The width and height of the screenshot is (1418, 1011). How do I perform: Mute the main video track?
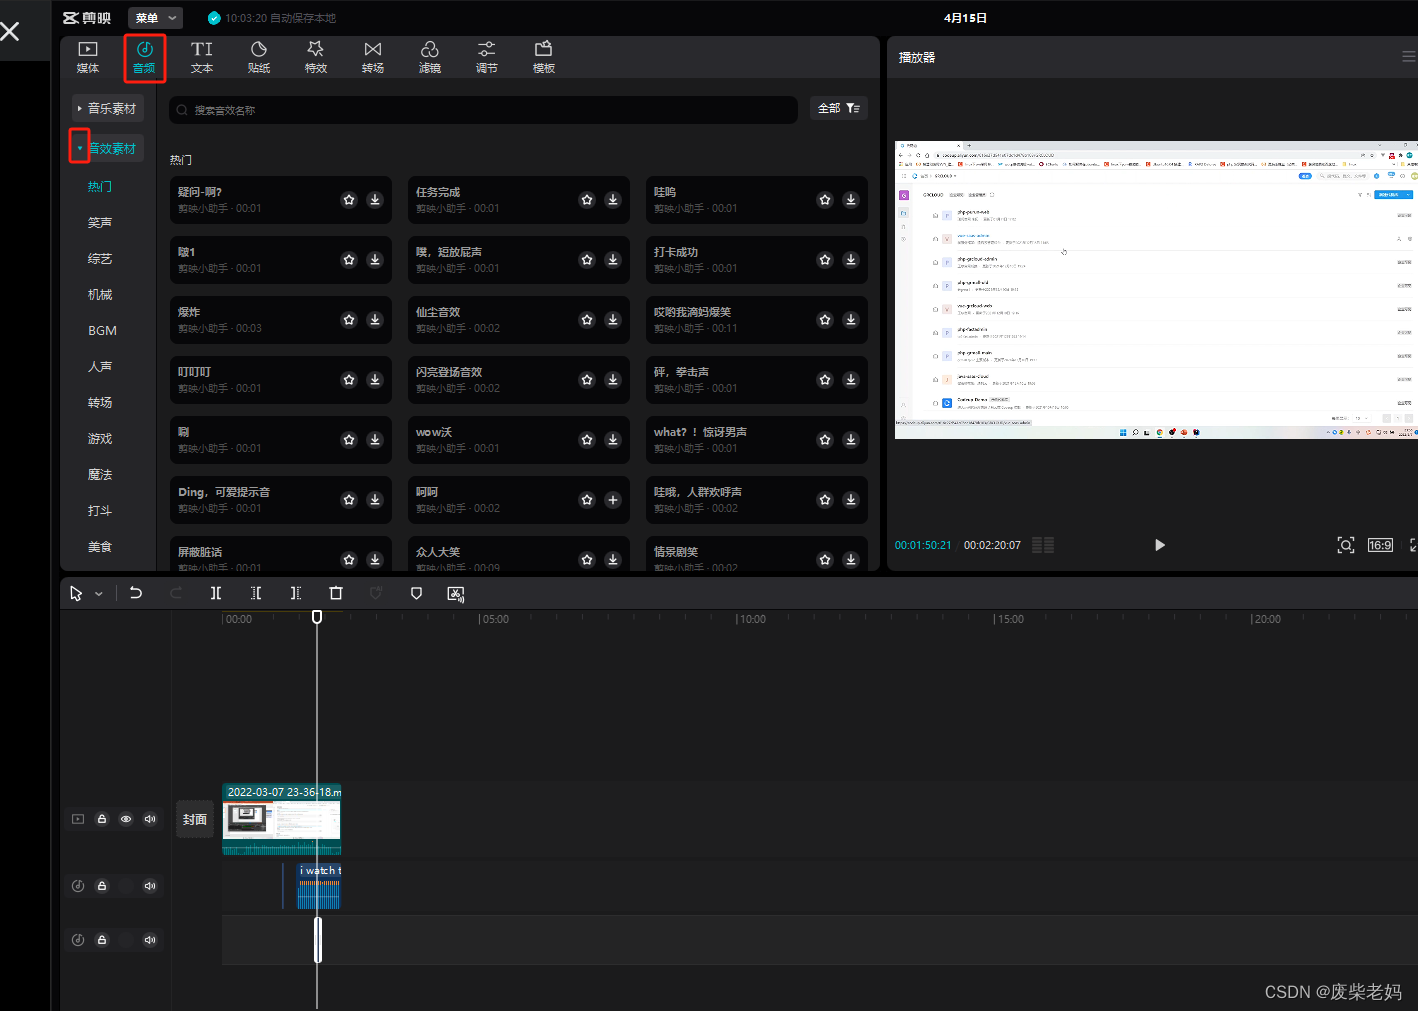150,819
